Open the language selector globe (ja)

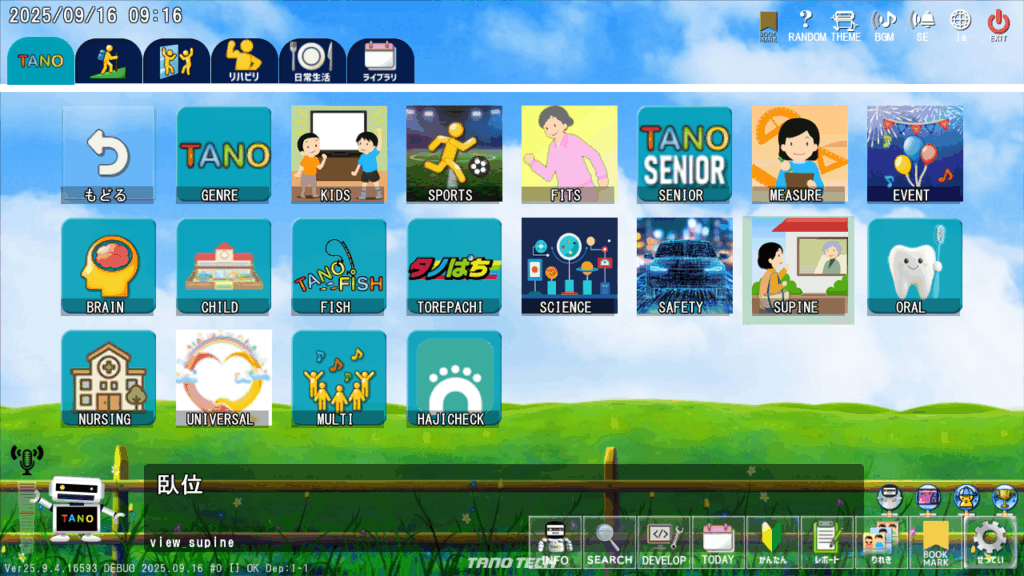click(x=960, y=24)
